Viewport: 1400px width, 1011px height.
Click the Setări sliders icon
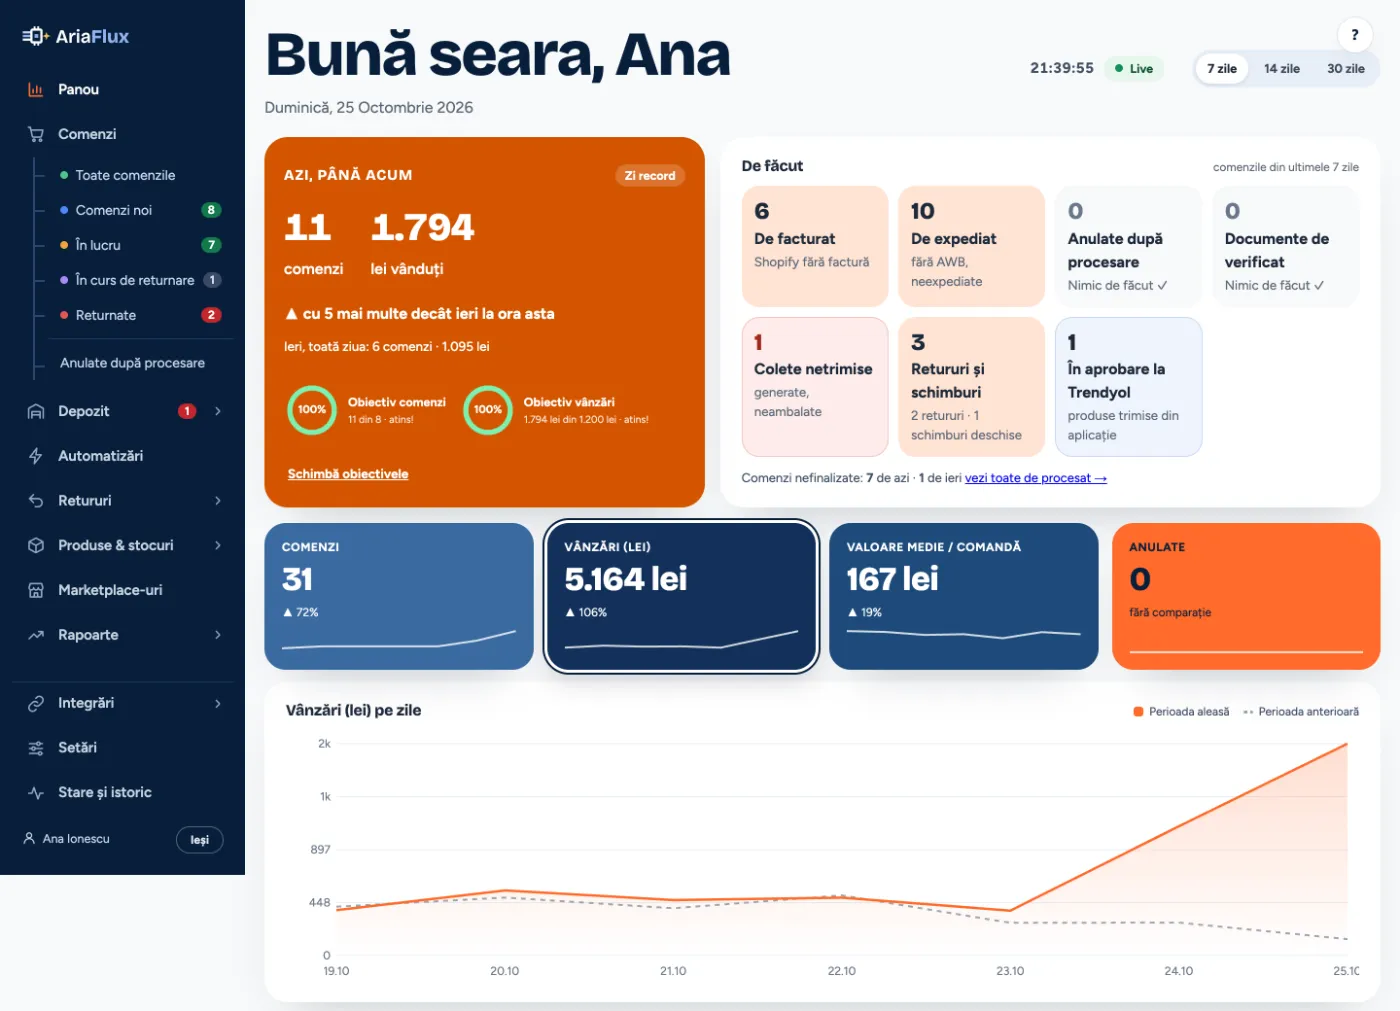coord(36,748)
